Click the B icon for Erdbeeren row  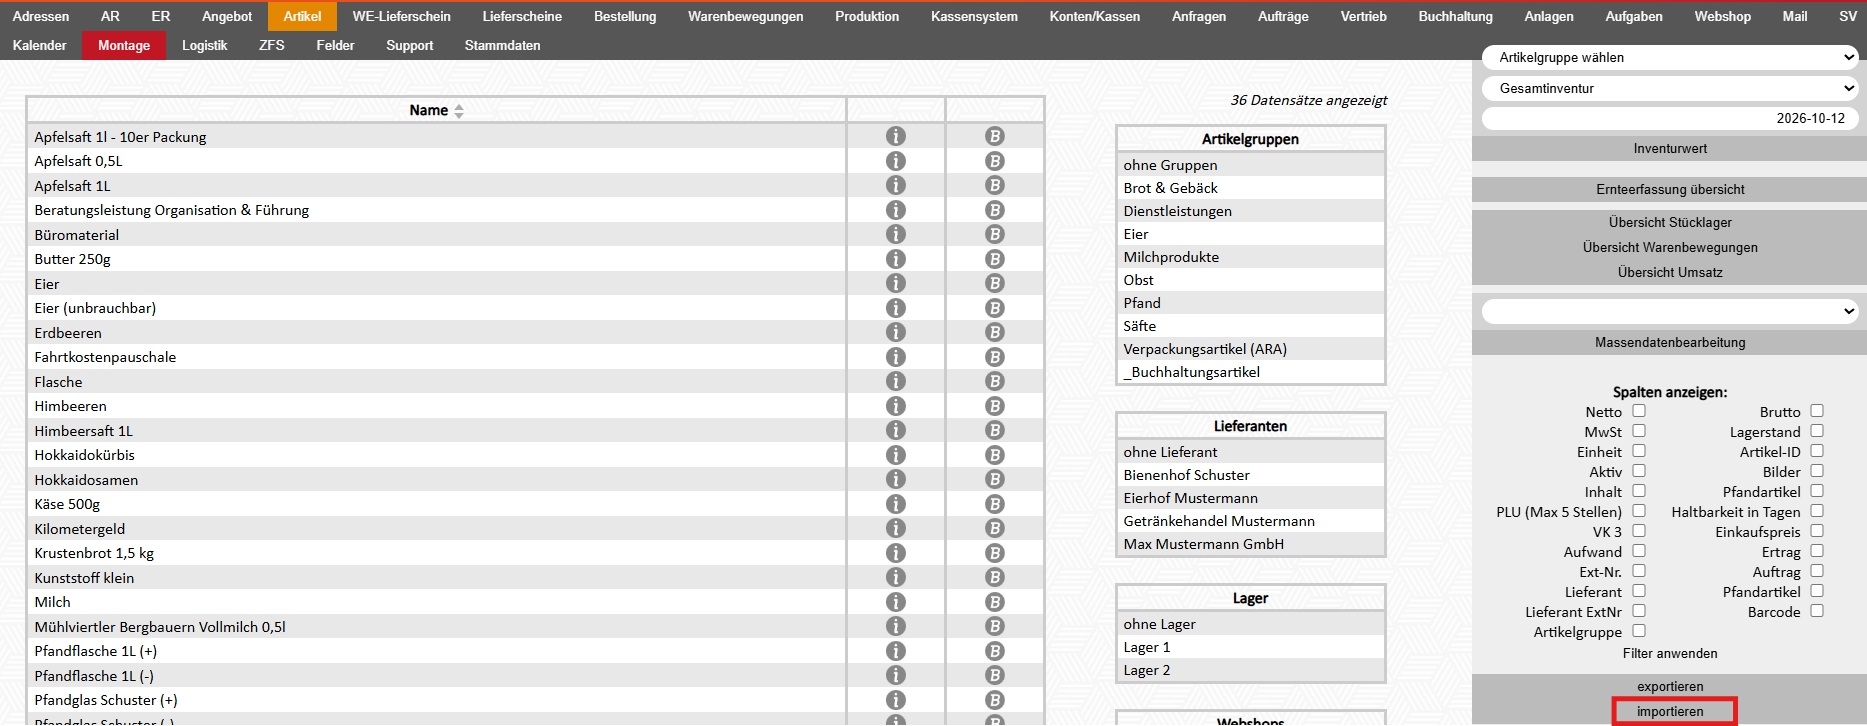click(994, 333)
